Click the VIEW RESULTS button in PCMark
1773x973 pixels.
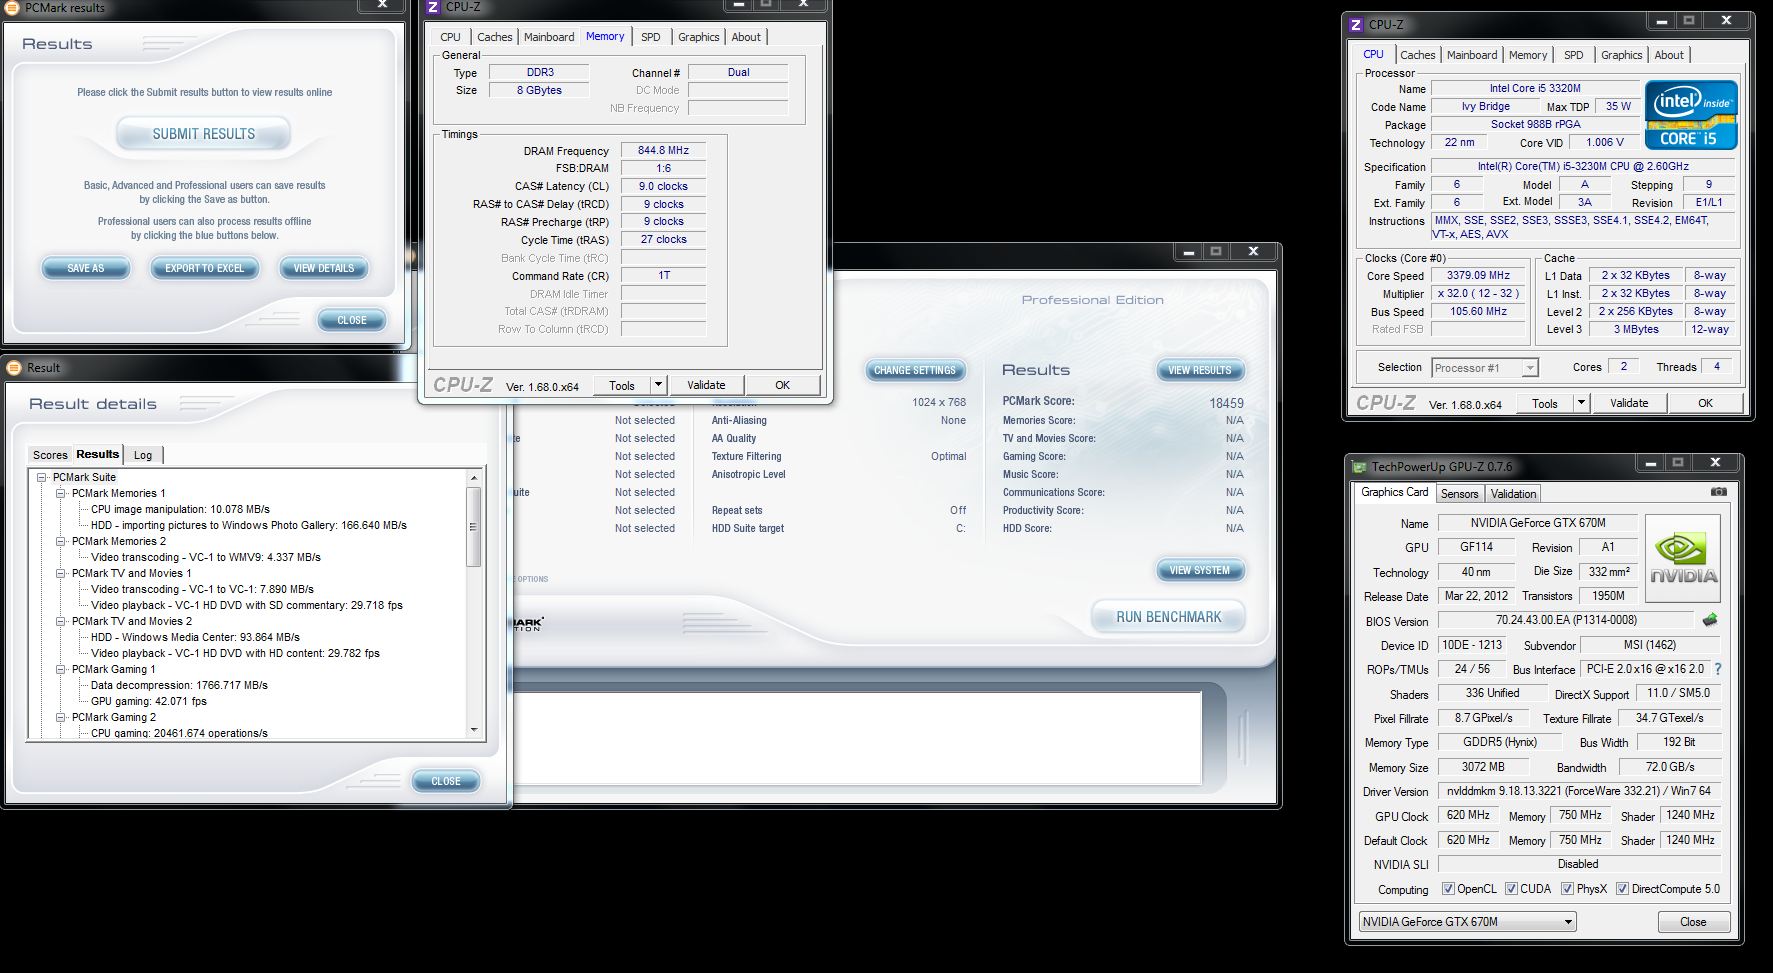[x=1200, y=370]
